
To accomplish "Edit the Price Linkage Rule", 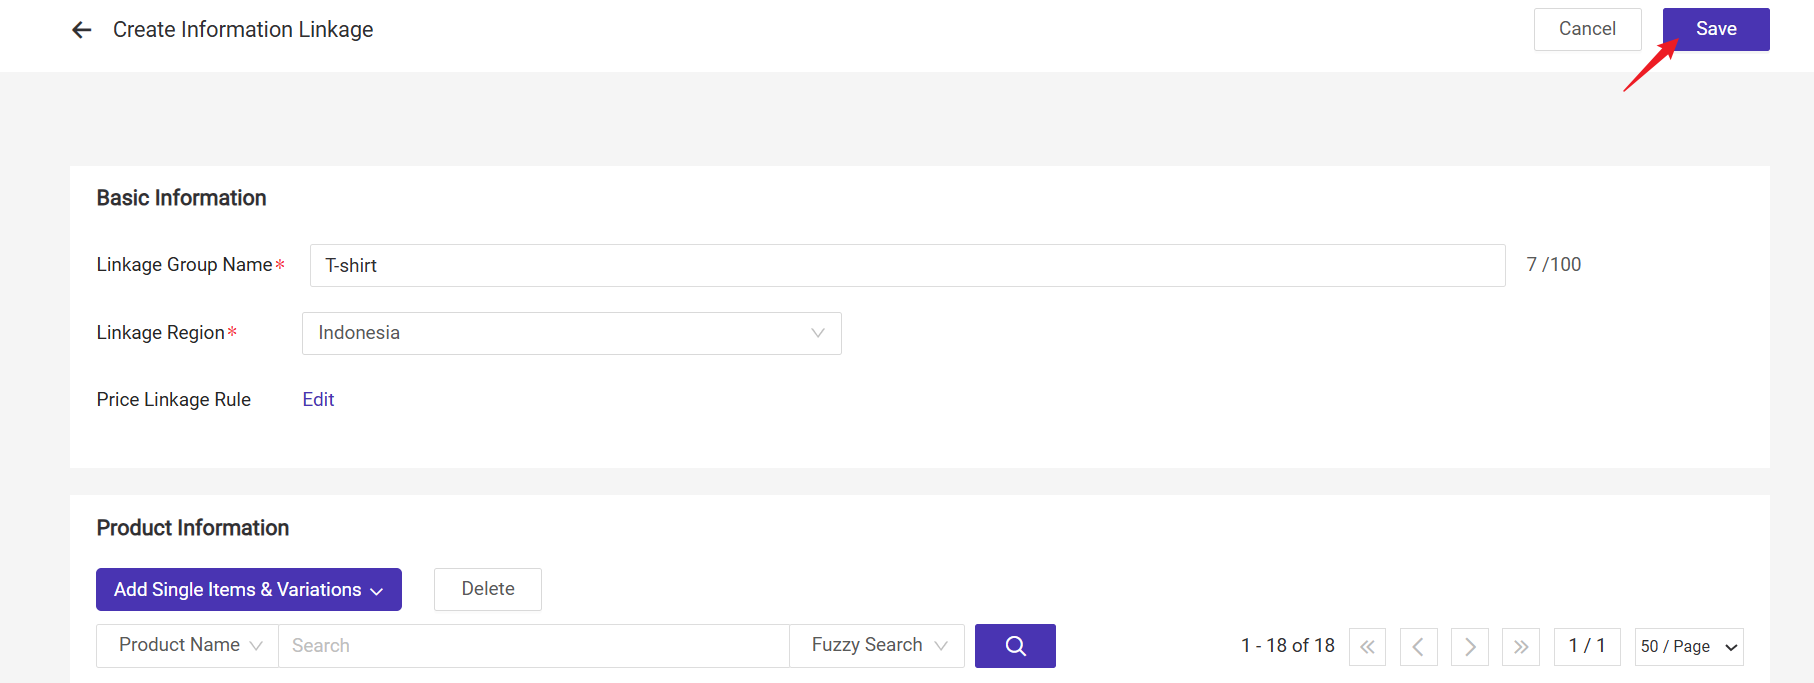I will [x=318, y=400].
